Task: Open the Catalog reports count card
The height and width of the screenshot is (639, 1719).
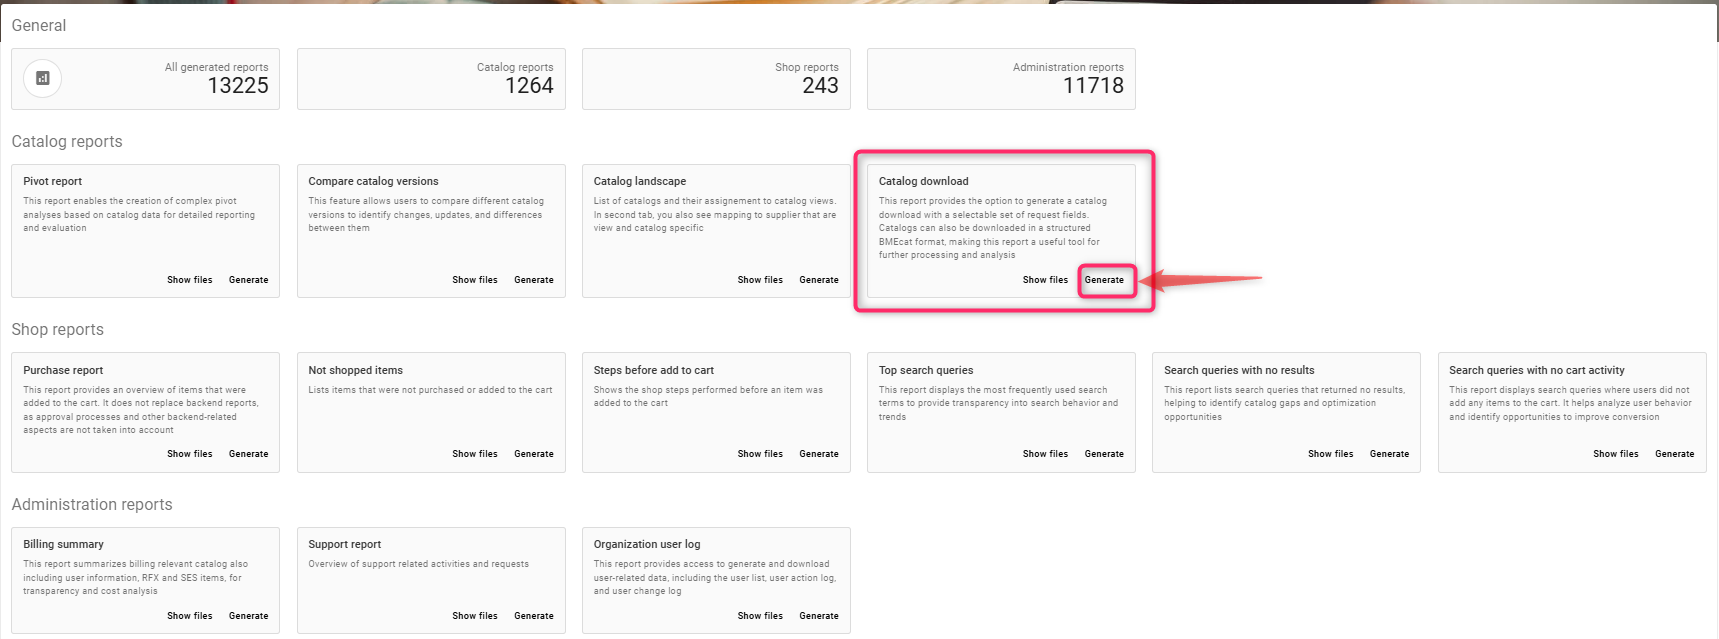Action: pyautogui.click(x=431, y=79)
